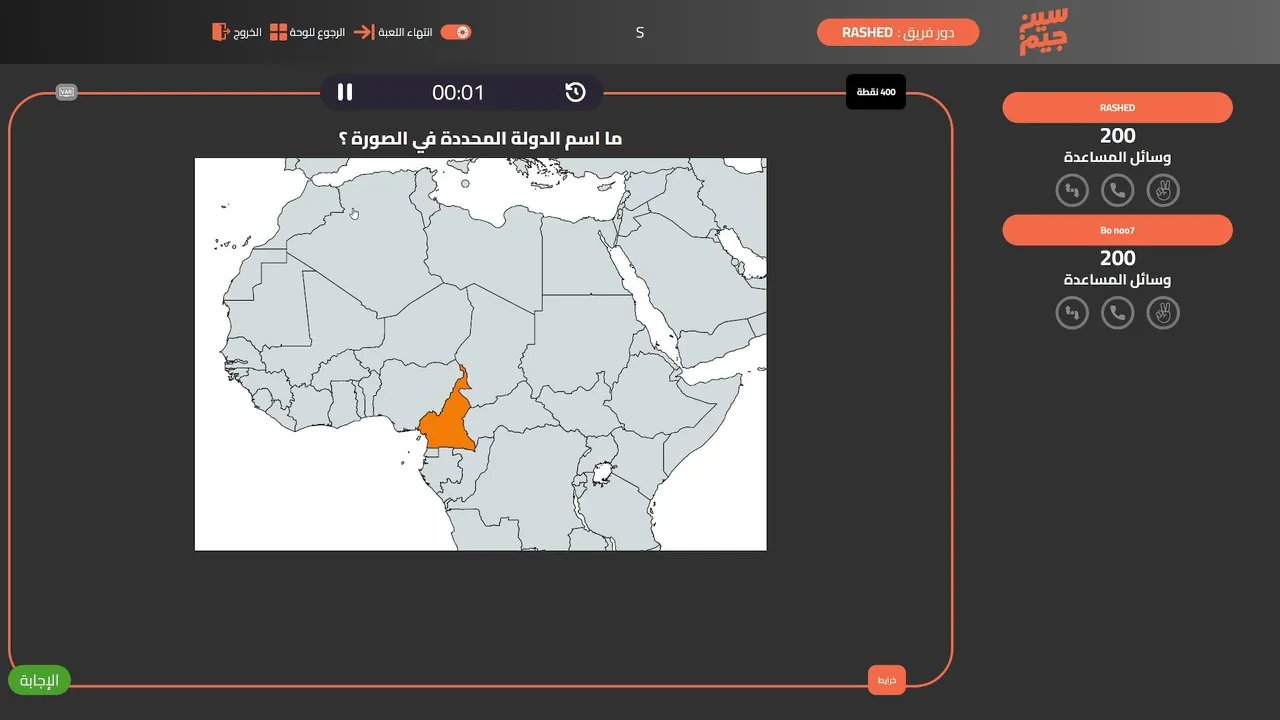The height and width of the screenshot is (720, 1280).
Task: Reset the timer with the restart icon
Action: [x=575, y=92]
